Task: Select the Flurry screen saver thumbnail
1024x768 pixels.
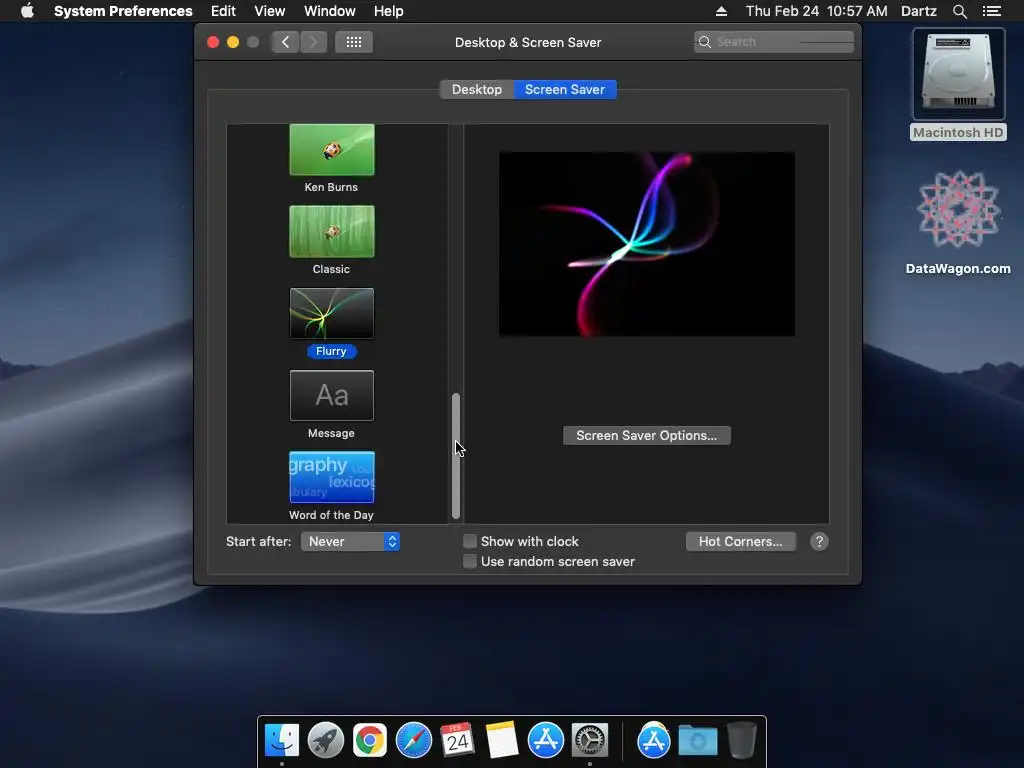Action: pos(332,313)
